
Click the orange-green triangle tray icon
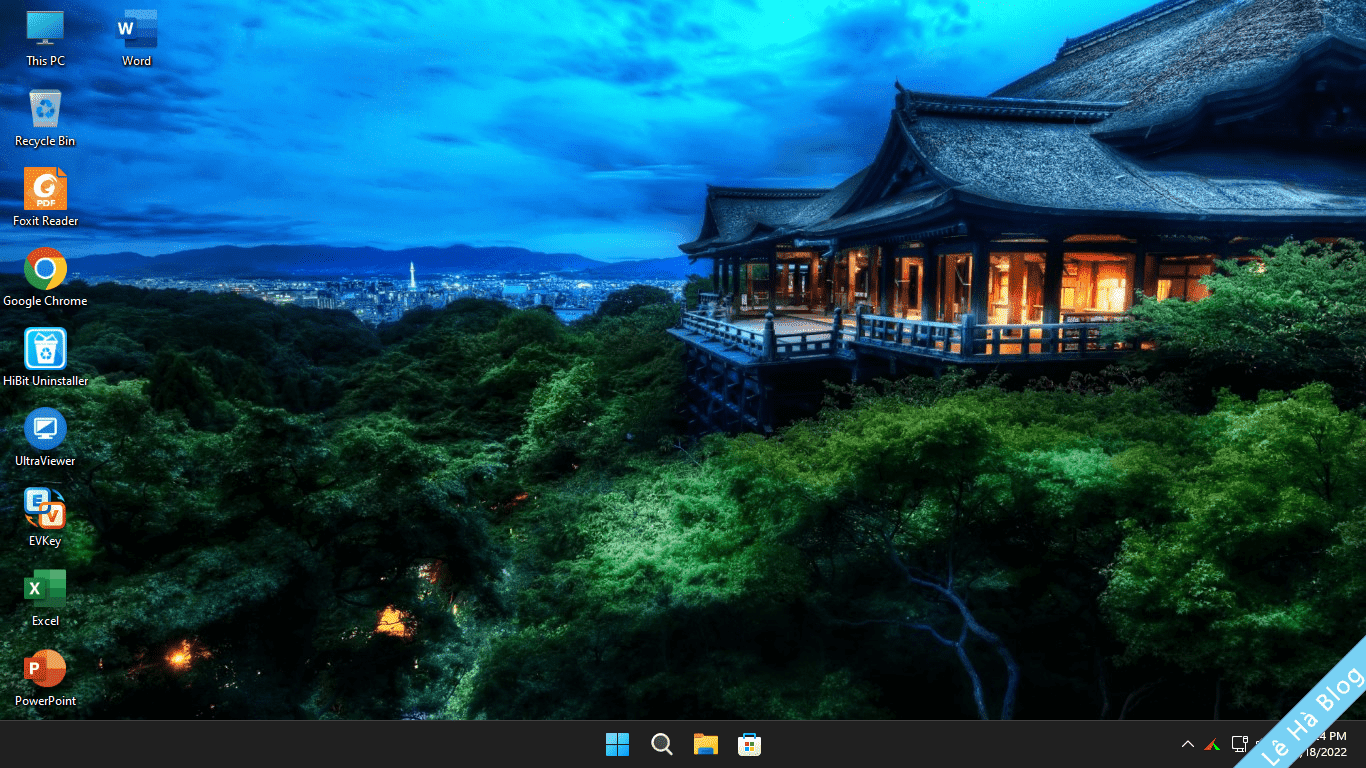tap(1212, 744)
